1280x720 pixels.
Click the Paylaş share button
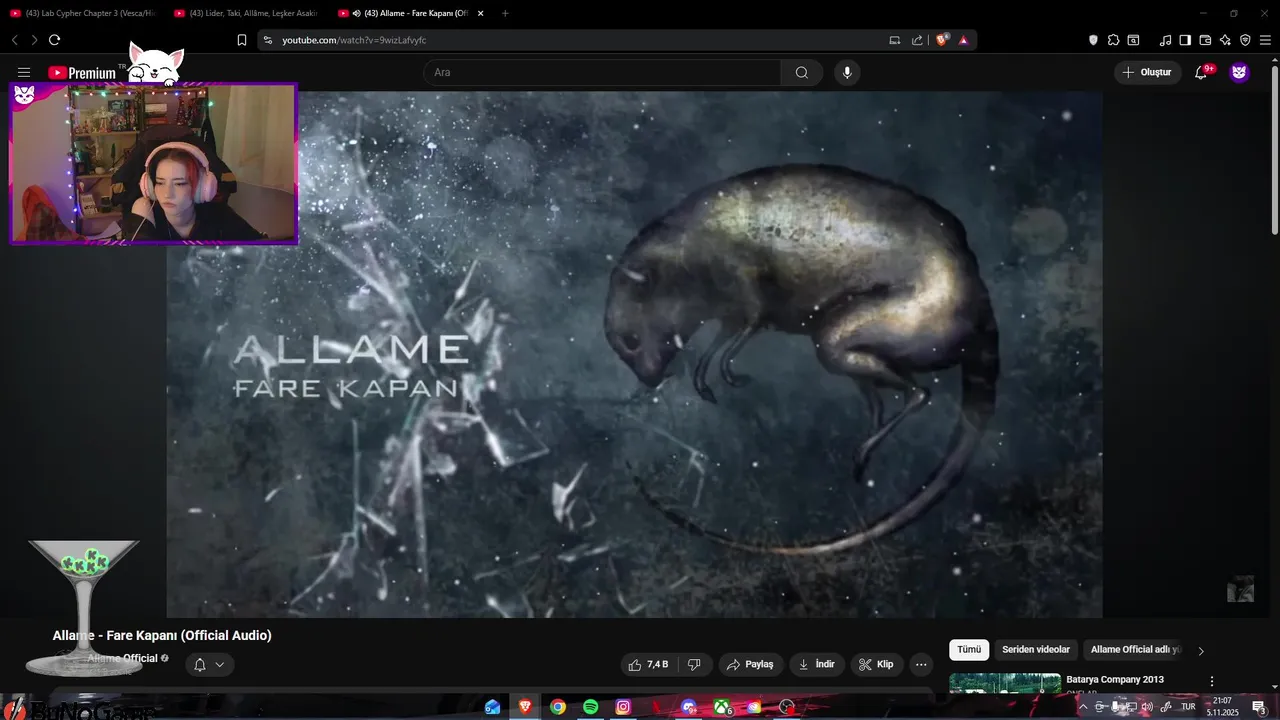click(x=751, y=664)
